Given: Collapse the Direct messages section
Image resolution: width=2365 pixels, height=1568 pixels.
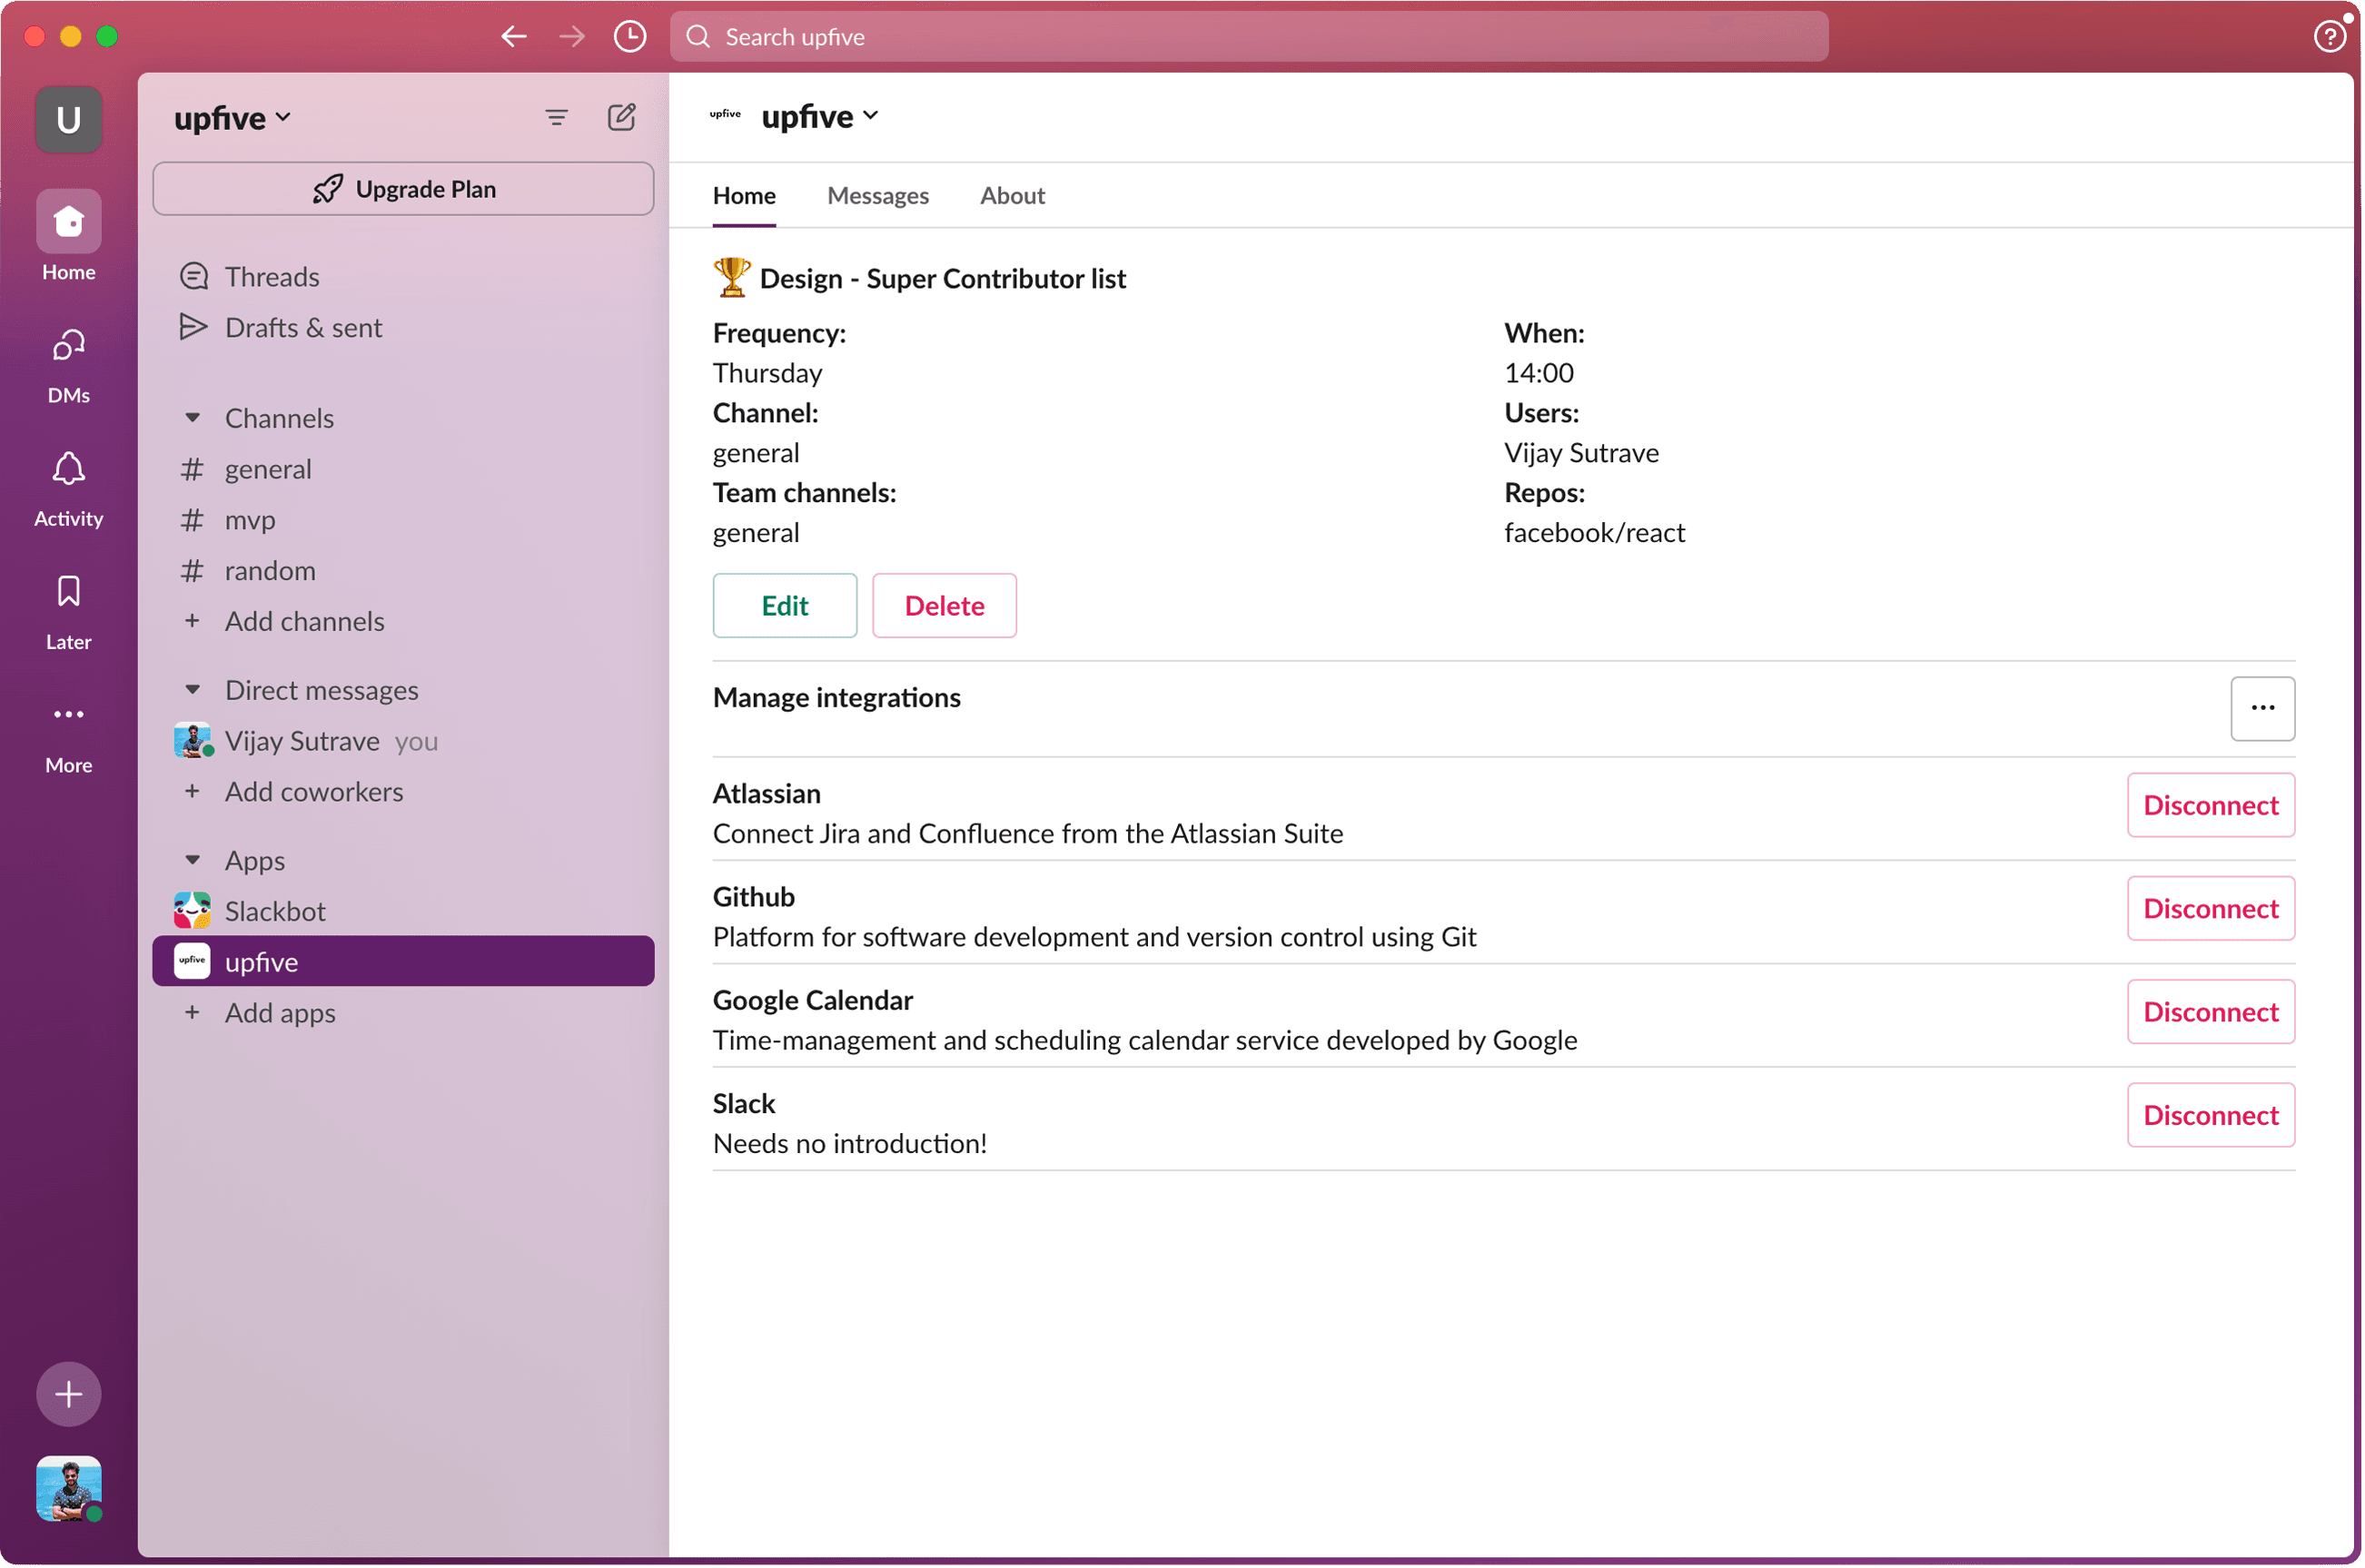Looking at the screenshot, I should click(x=193, y=690).
